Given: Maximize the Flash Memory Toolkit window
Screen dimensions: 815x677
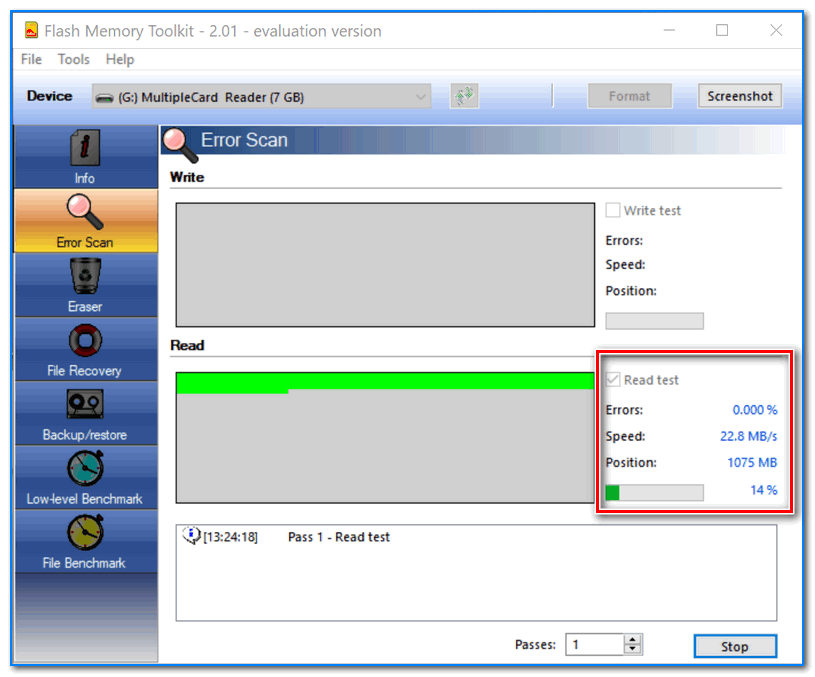Looking at the screenshot, I should click(722, 30).
